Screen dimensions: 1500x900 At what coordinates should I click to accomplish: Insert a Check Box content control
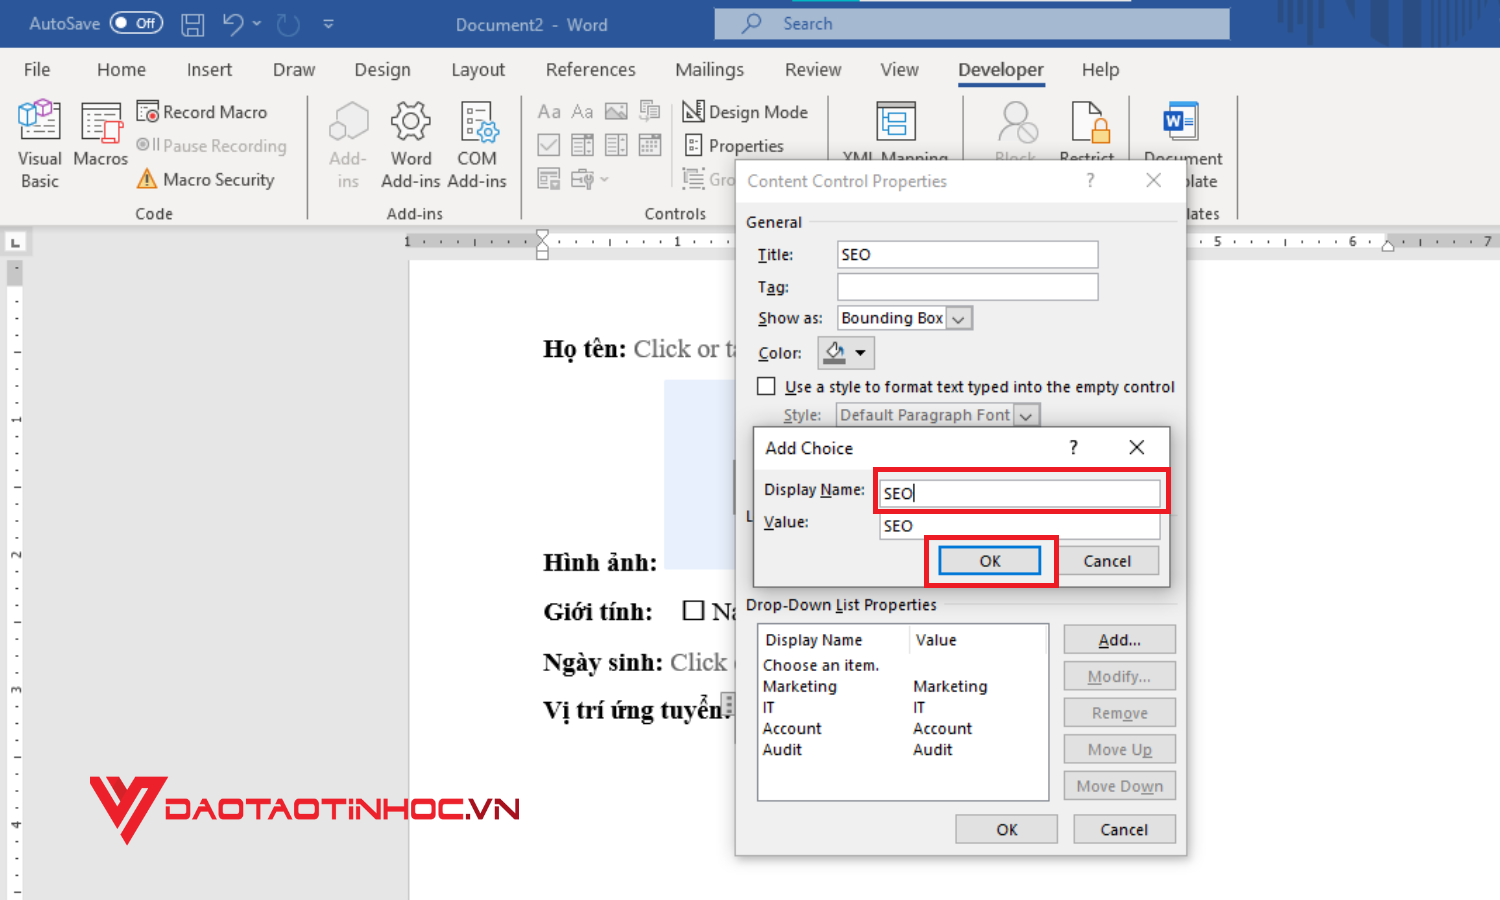548,145
